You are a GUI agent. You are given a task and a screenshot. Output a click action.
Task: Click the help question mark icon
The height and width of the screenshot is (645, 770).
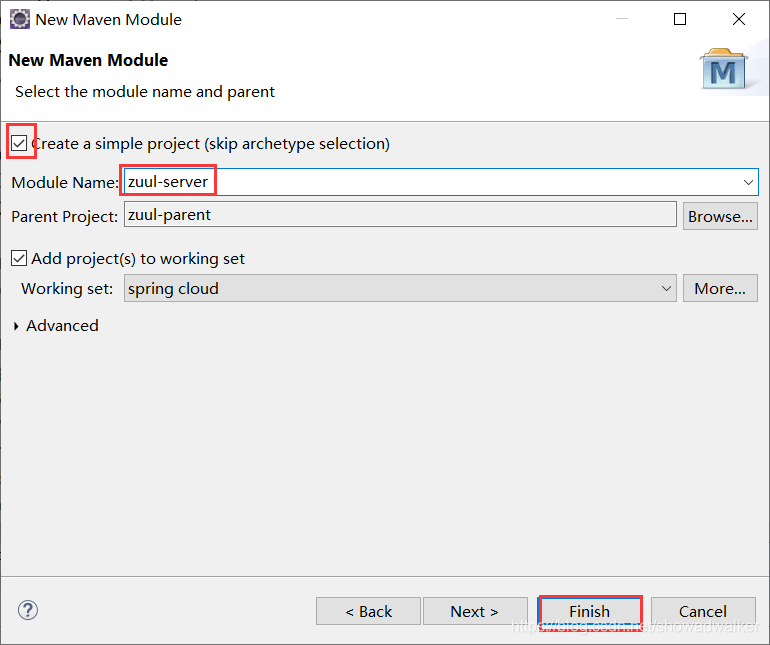[x=28, y=611]
